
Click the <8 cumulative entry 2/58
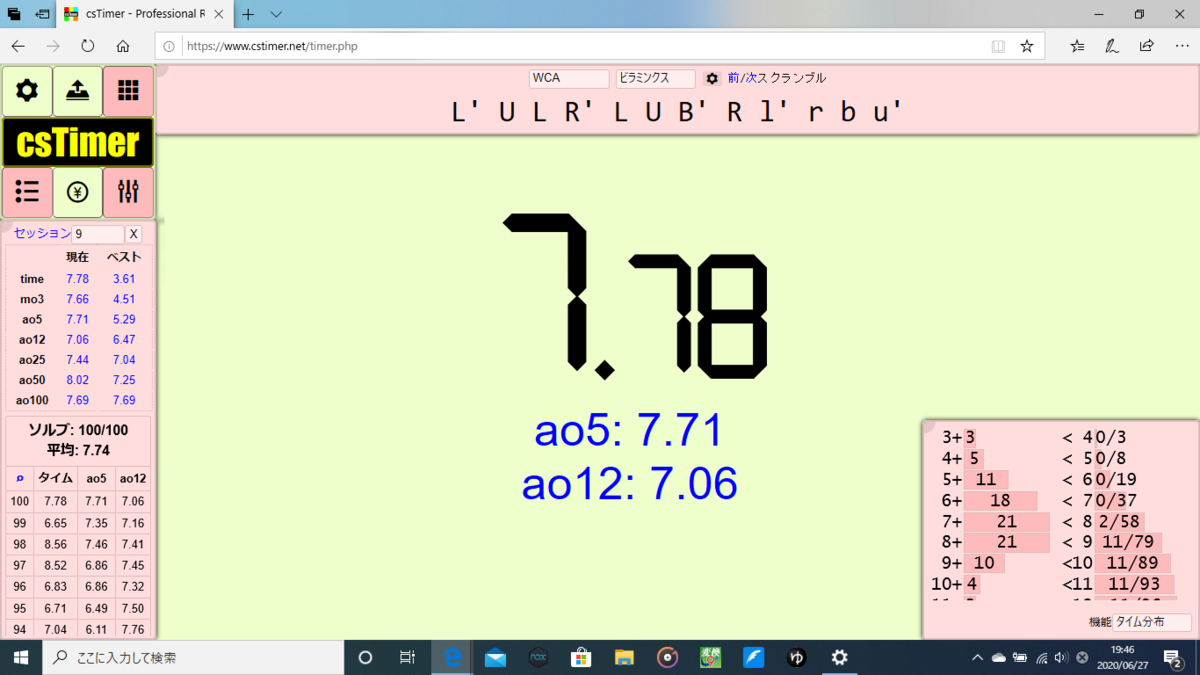tap(1119, 521)
